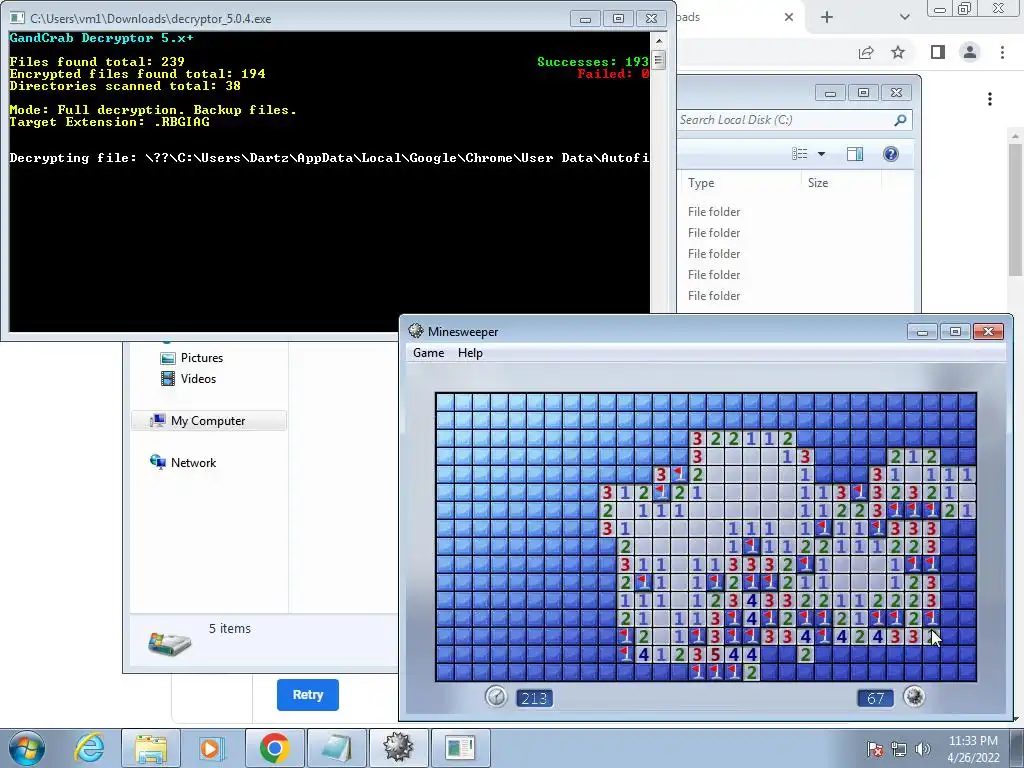Open Chrome profile avatar icon
Viewport: 1024px width, 768px height.
pos(970,52)
